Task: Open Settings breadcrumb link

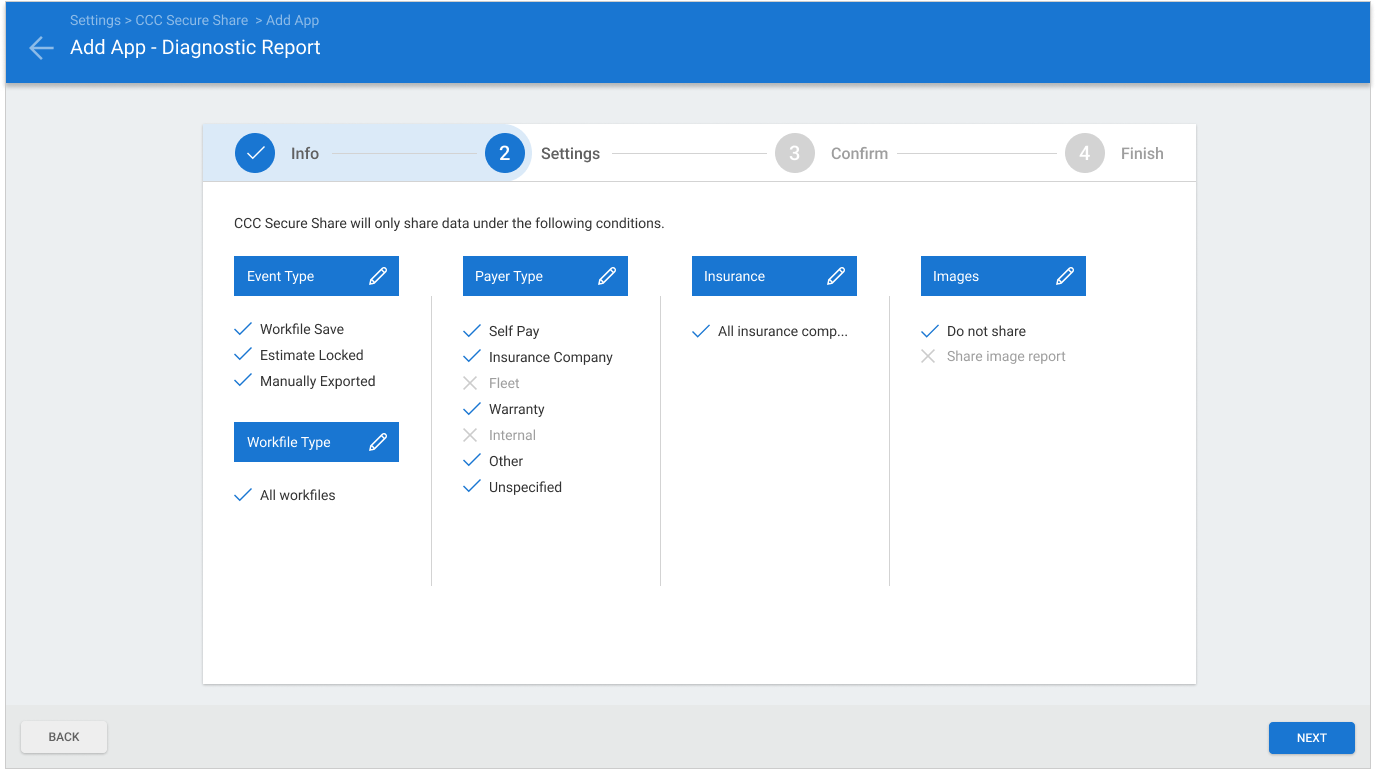Action: point(95,20)
